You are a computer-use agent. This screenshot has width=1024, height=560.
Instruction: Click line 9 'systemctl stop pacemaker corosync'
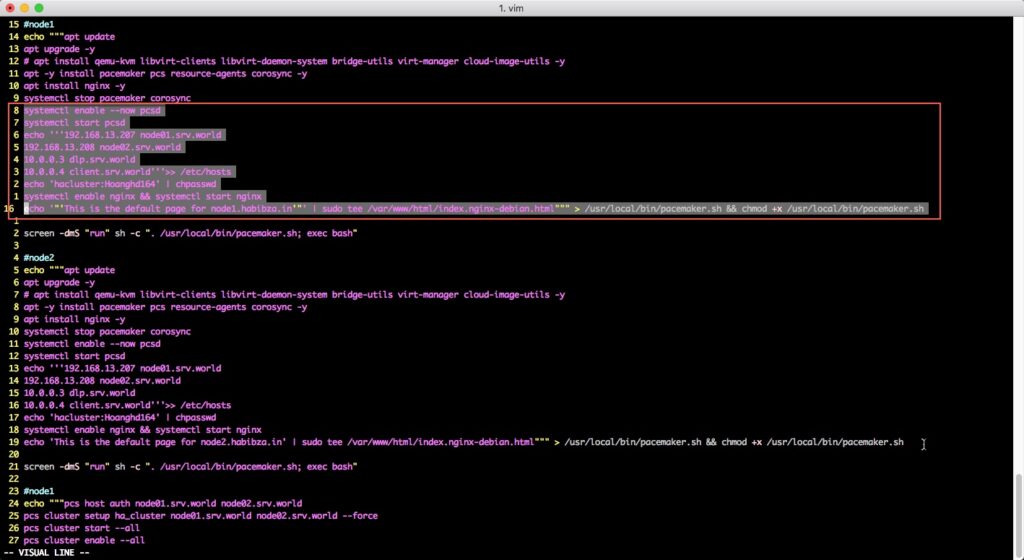tap(108, 98)
